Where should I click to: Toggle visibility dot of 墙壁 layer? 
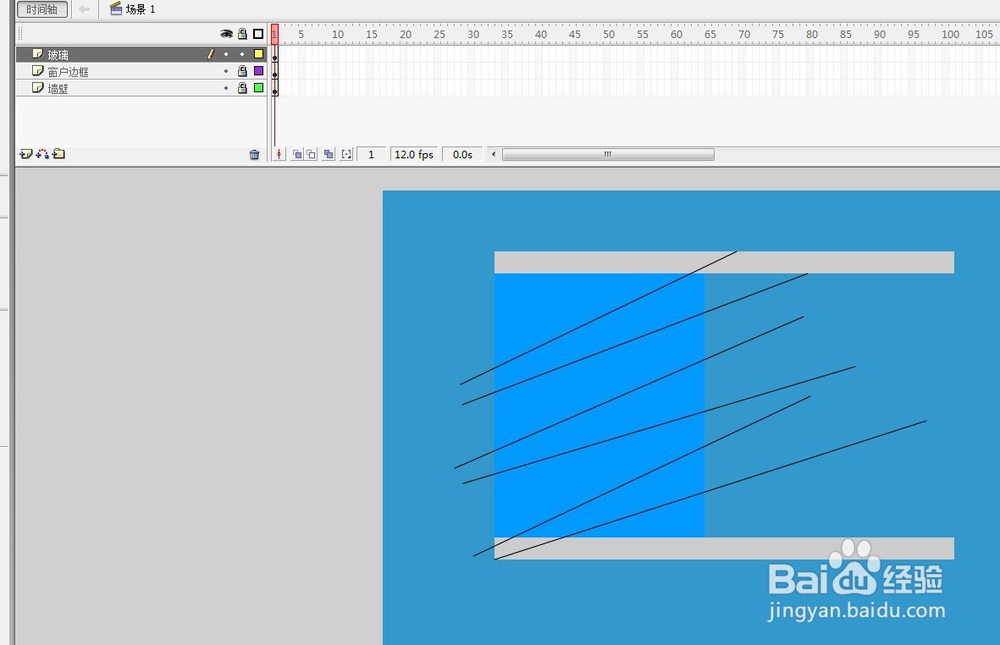226,88
